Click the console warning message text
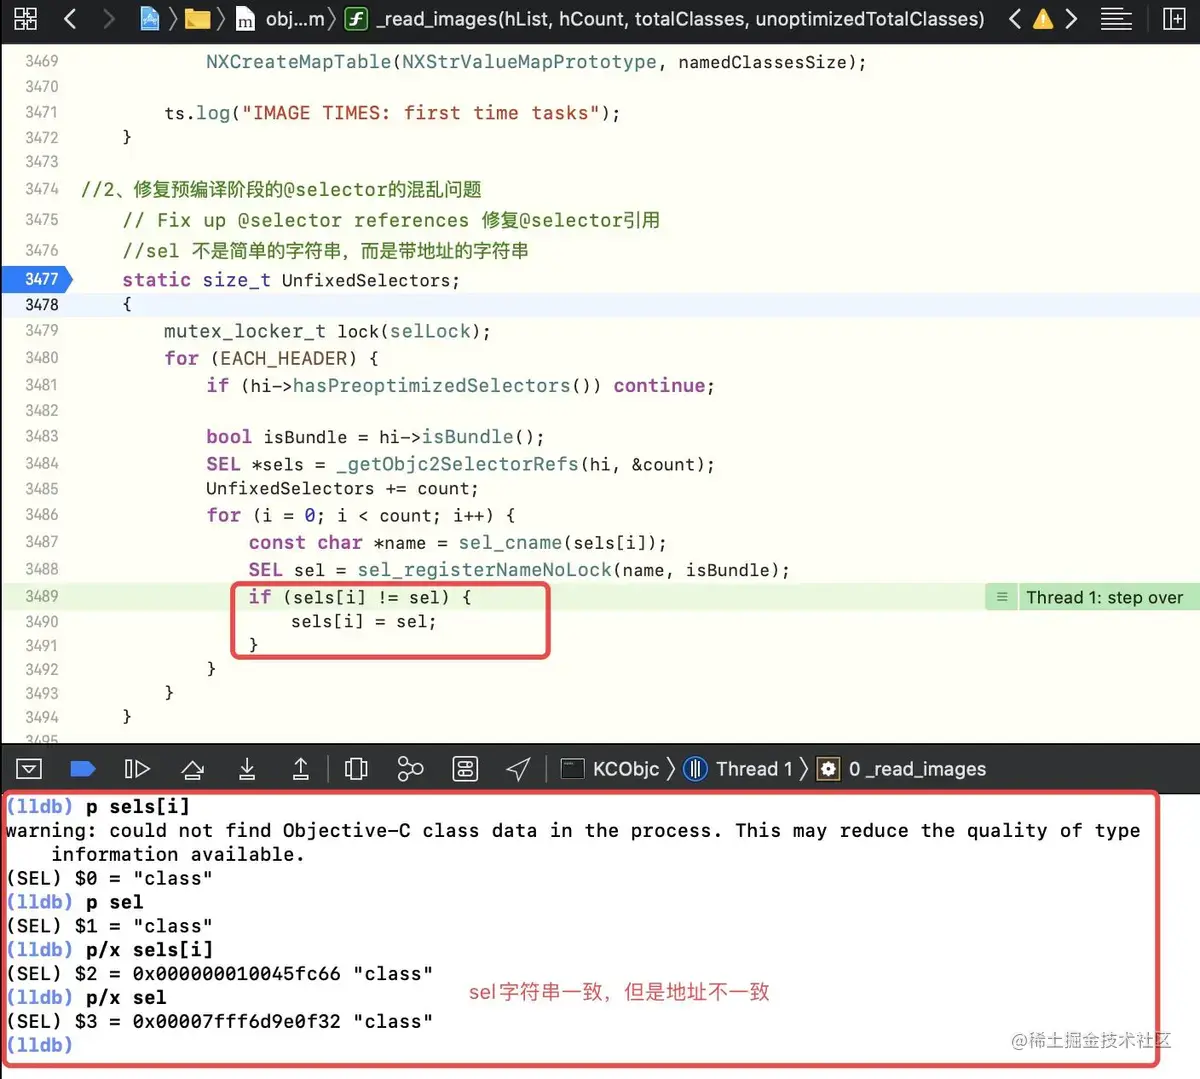The width and height of the screenshot is (1200, 1079). (x=573, y=842)
